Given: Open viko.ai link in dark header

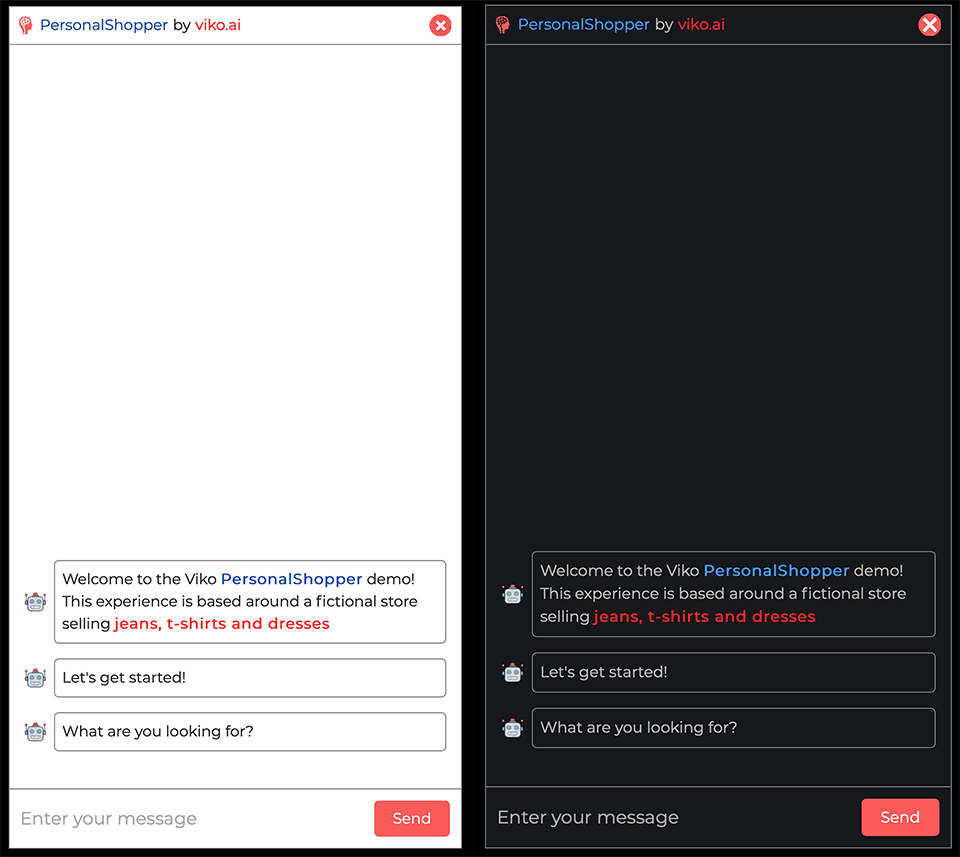Looking at the screenshot, I should pyautogui.click(x=701, y=24).
